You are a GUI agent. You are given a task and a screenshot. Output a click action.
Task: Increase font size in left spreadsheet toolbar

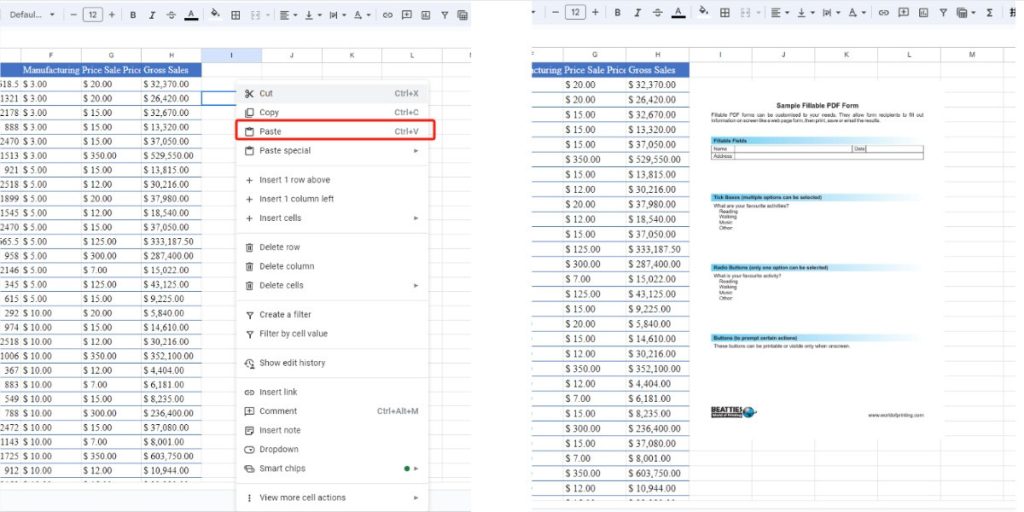(111, 14)
